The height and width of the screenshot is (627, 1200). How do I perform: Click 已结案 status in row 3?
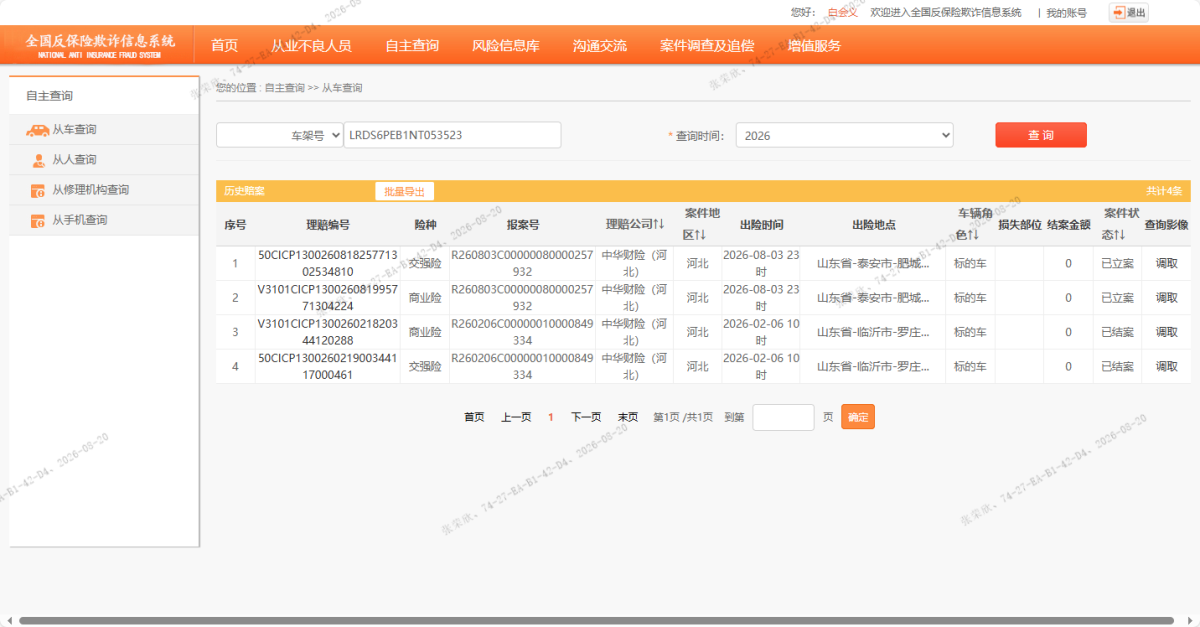1117,332
